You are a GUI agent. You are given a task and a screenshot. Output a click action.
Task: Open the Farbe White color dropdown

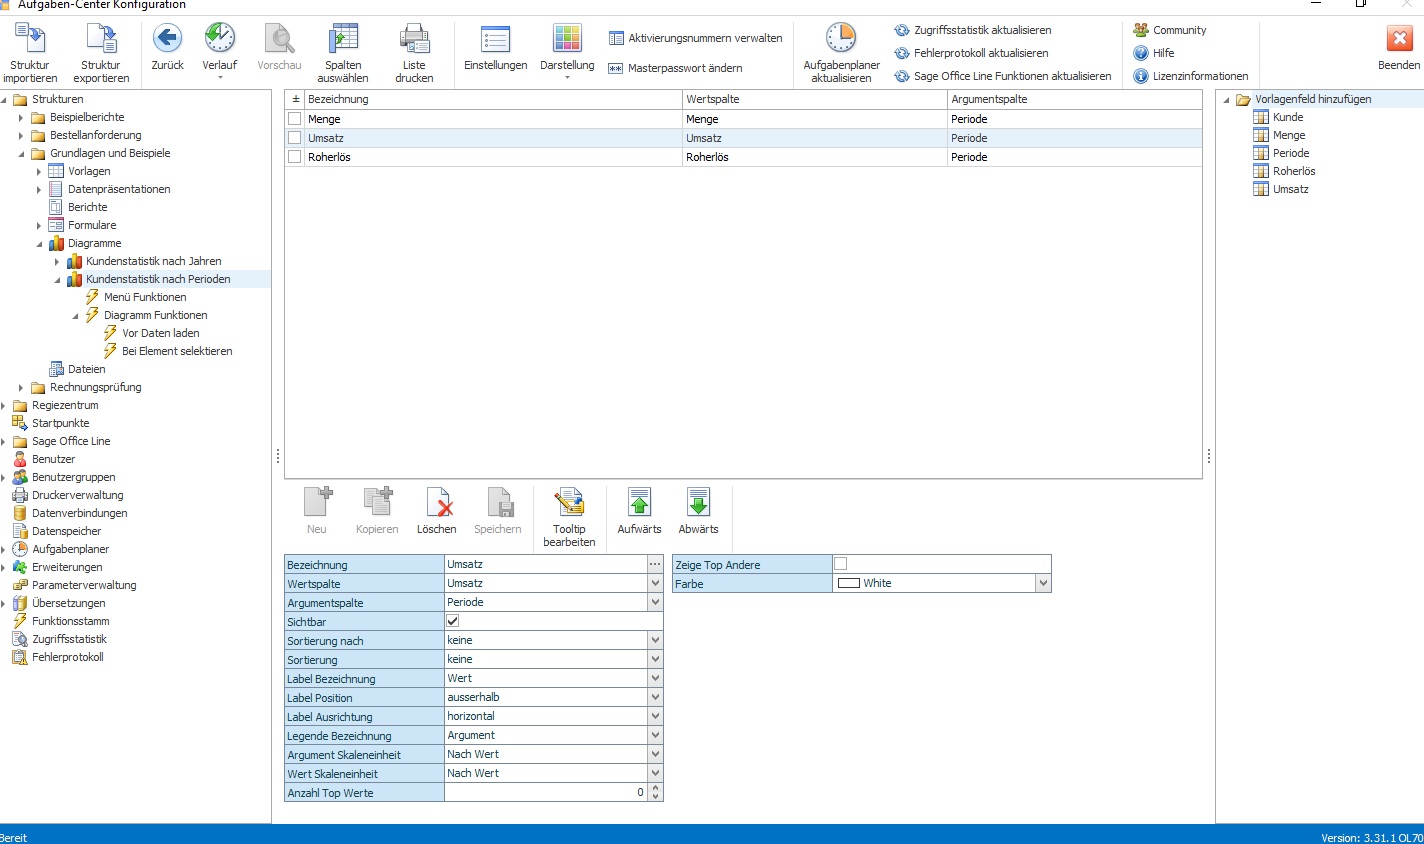(x=1043, y=583)
